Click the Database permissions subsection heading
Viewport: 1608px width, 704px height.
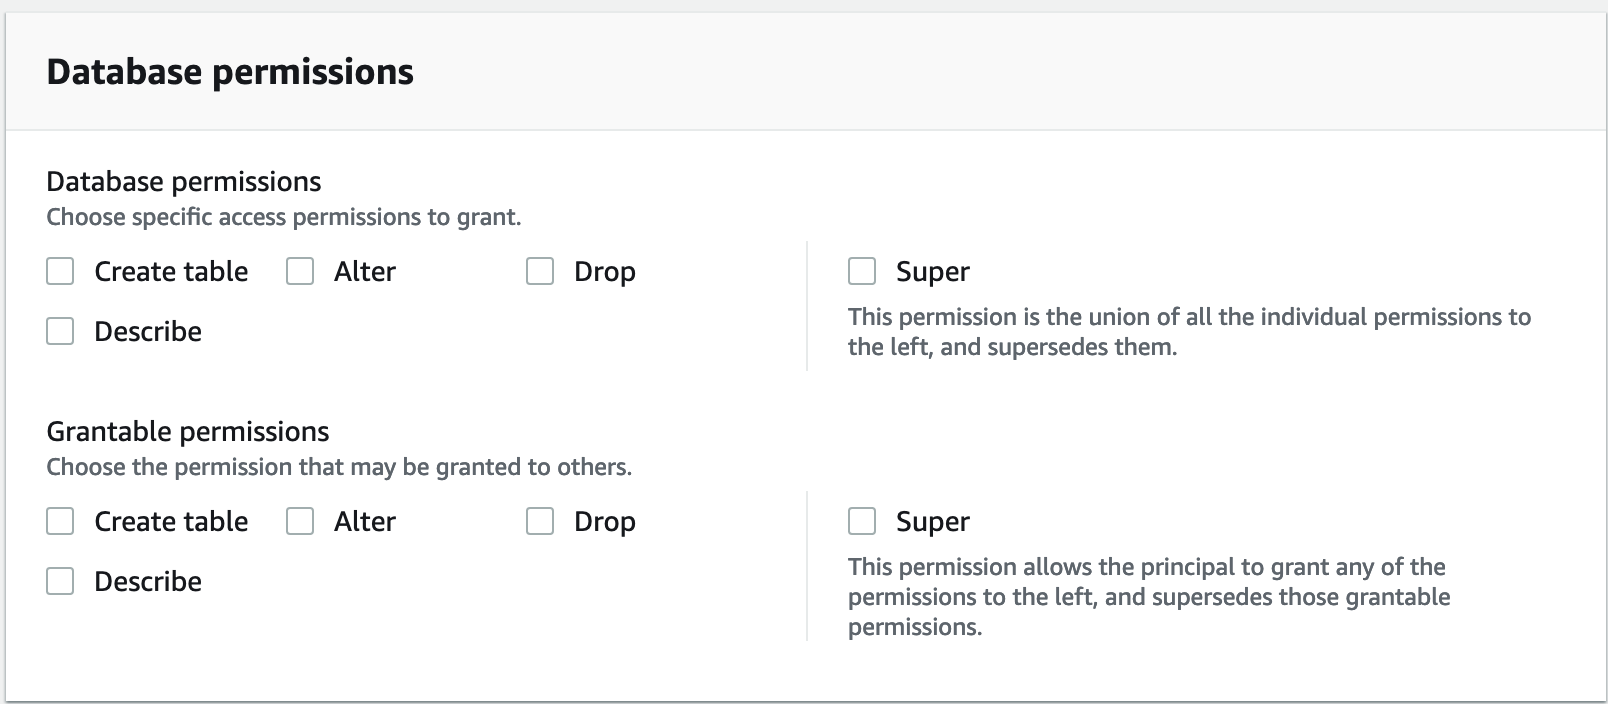(183, 181)
